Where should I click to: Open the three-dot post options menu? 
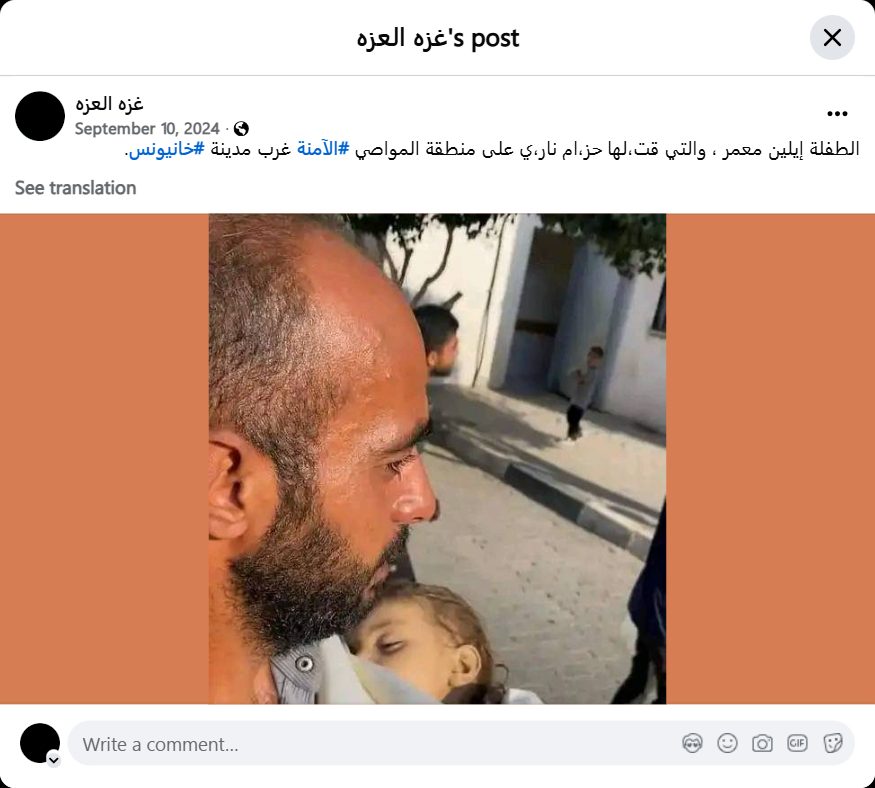click(x=837, y=114)
